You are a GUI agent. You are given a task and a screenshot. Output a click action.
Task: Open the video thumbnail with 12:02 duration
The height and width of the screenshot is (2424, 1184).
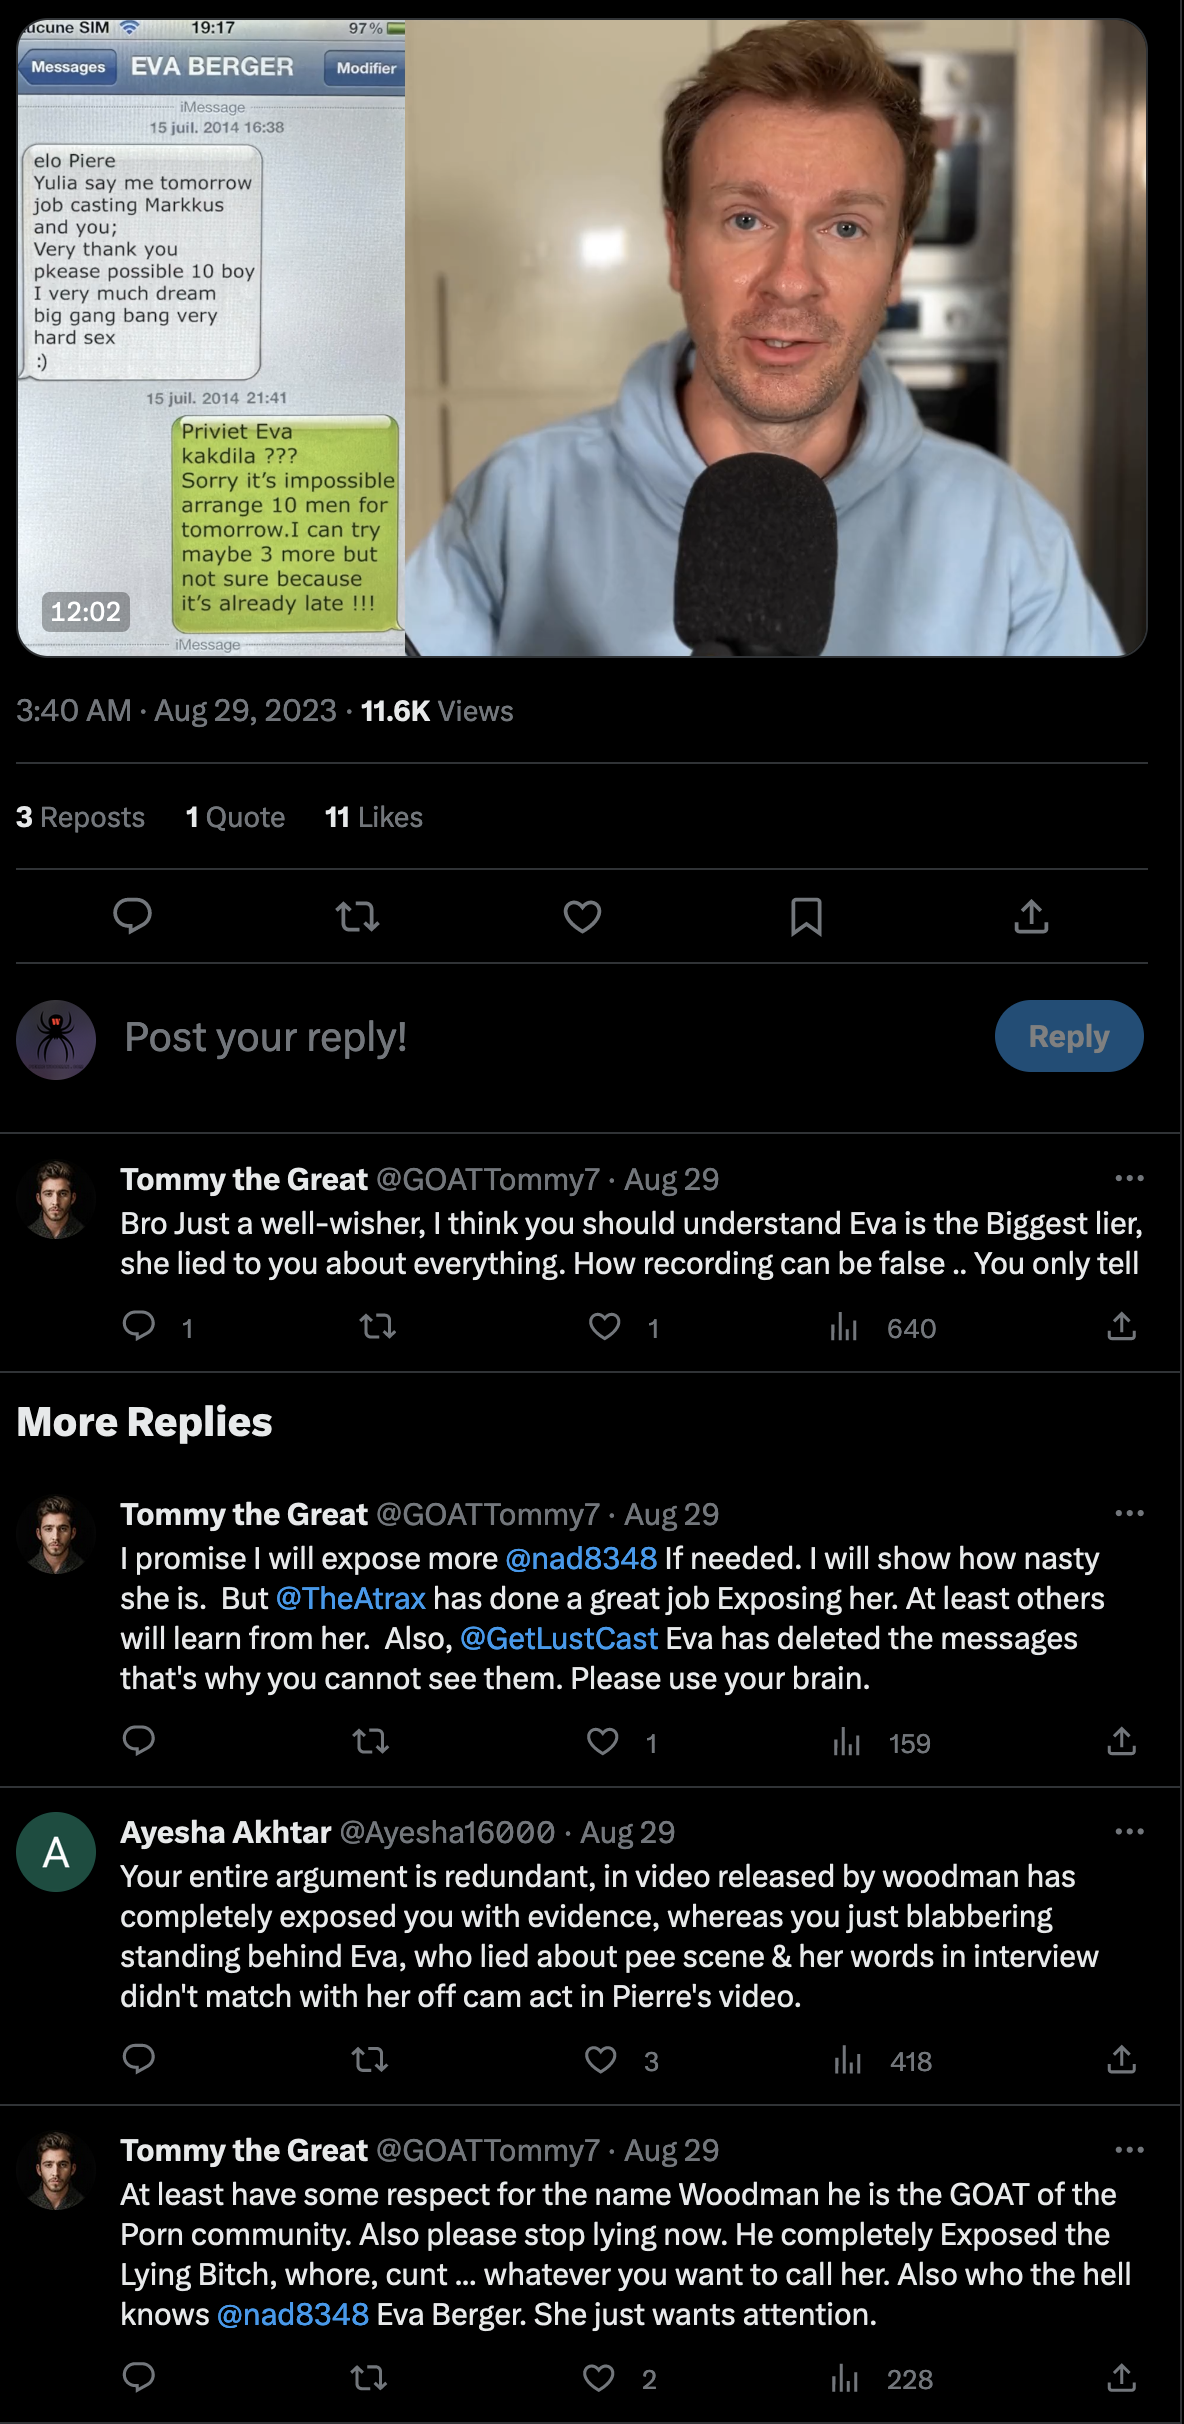581,338
